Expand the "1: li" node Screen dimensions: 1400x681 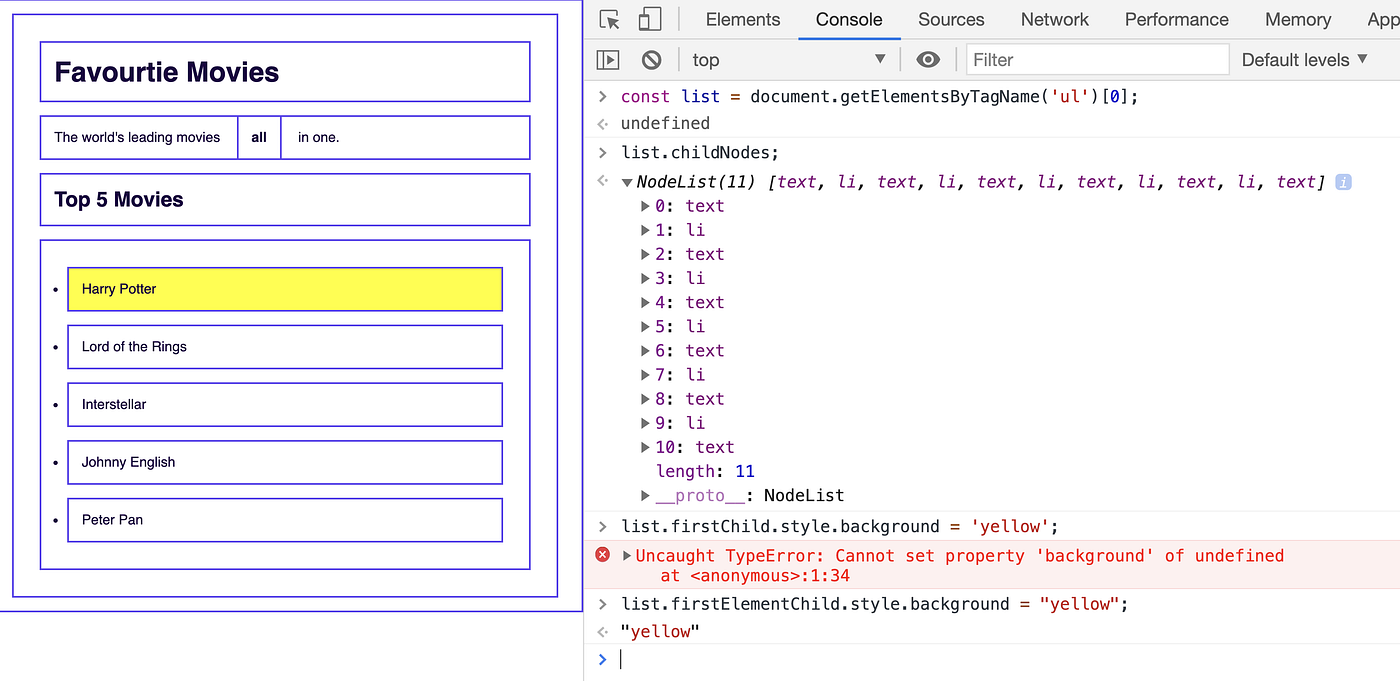coord(645,230)
